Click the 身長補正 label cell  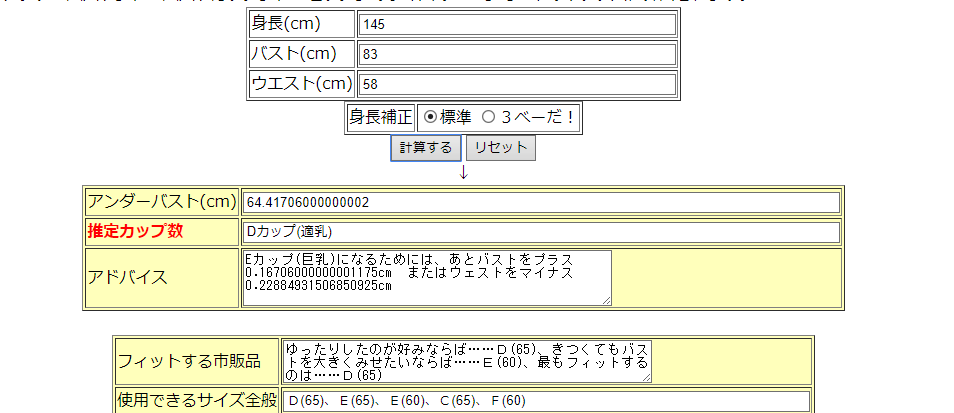[380, 117]
